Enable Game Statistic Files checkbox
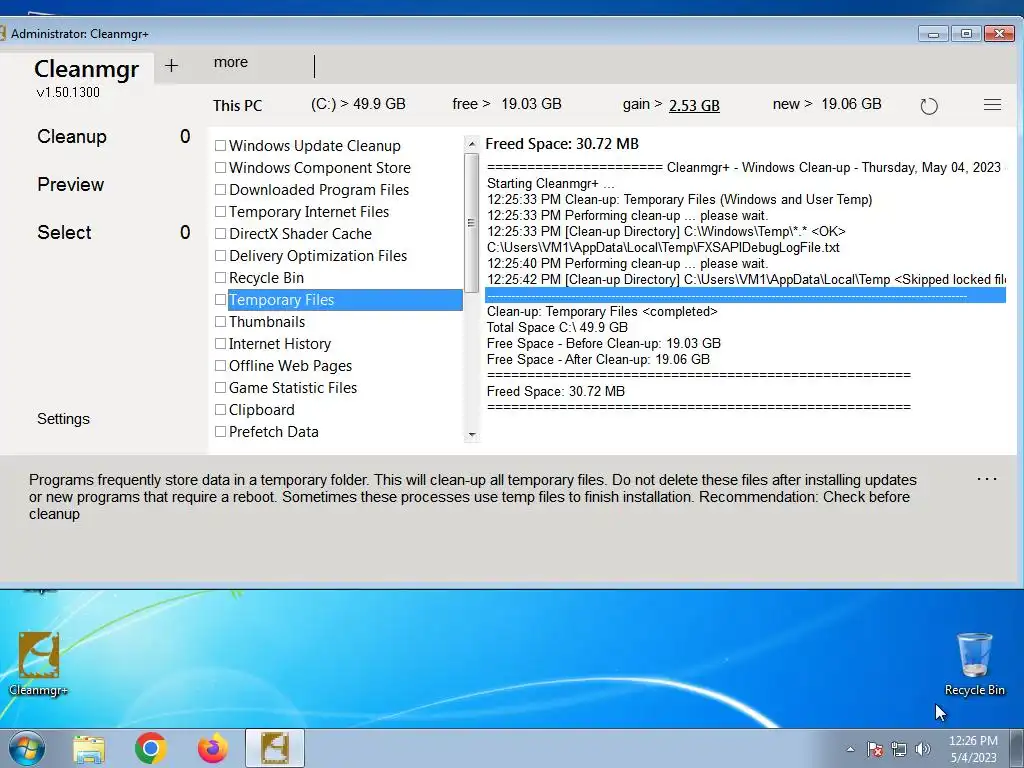Screen dimensions: 1024x768 pyautogui.click(x=221, y=388)
